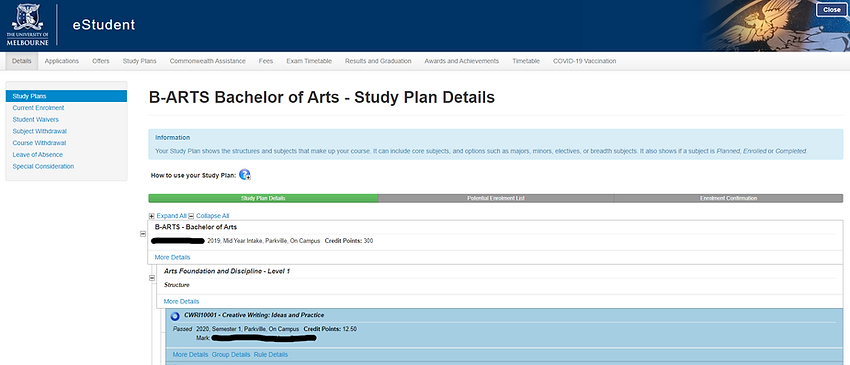Click the Arts Foundation and Discipline heading row
This screenshot has height=365, width=850.
[x=227, y=271]
